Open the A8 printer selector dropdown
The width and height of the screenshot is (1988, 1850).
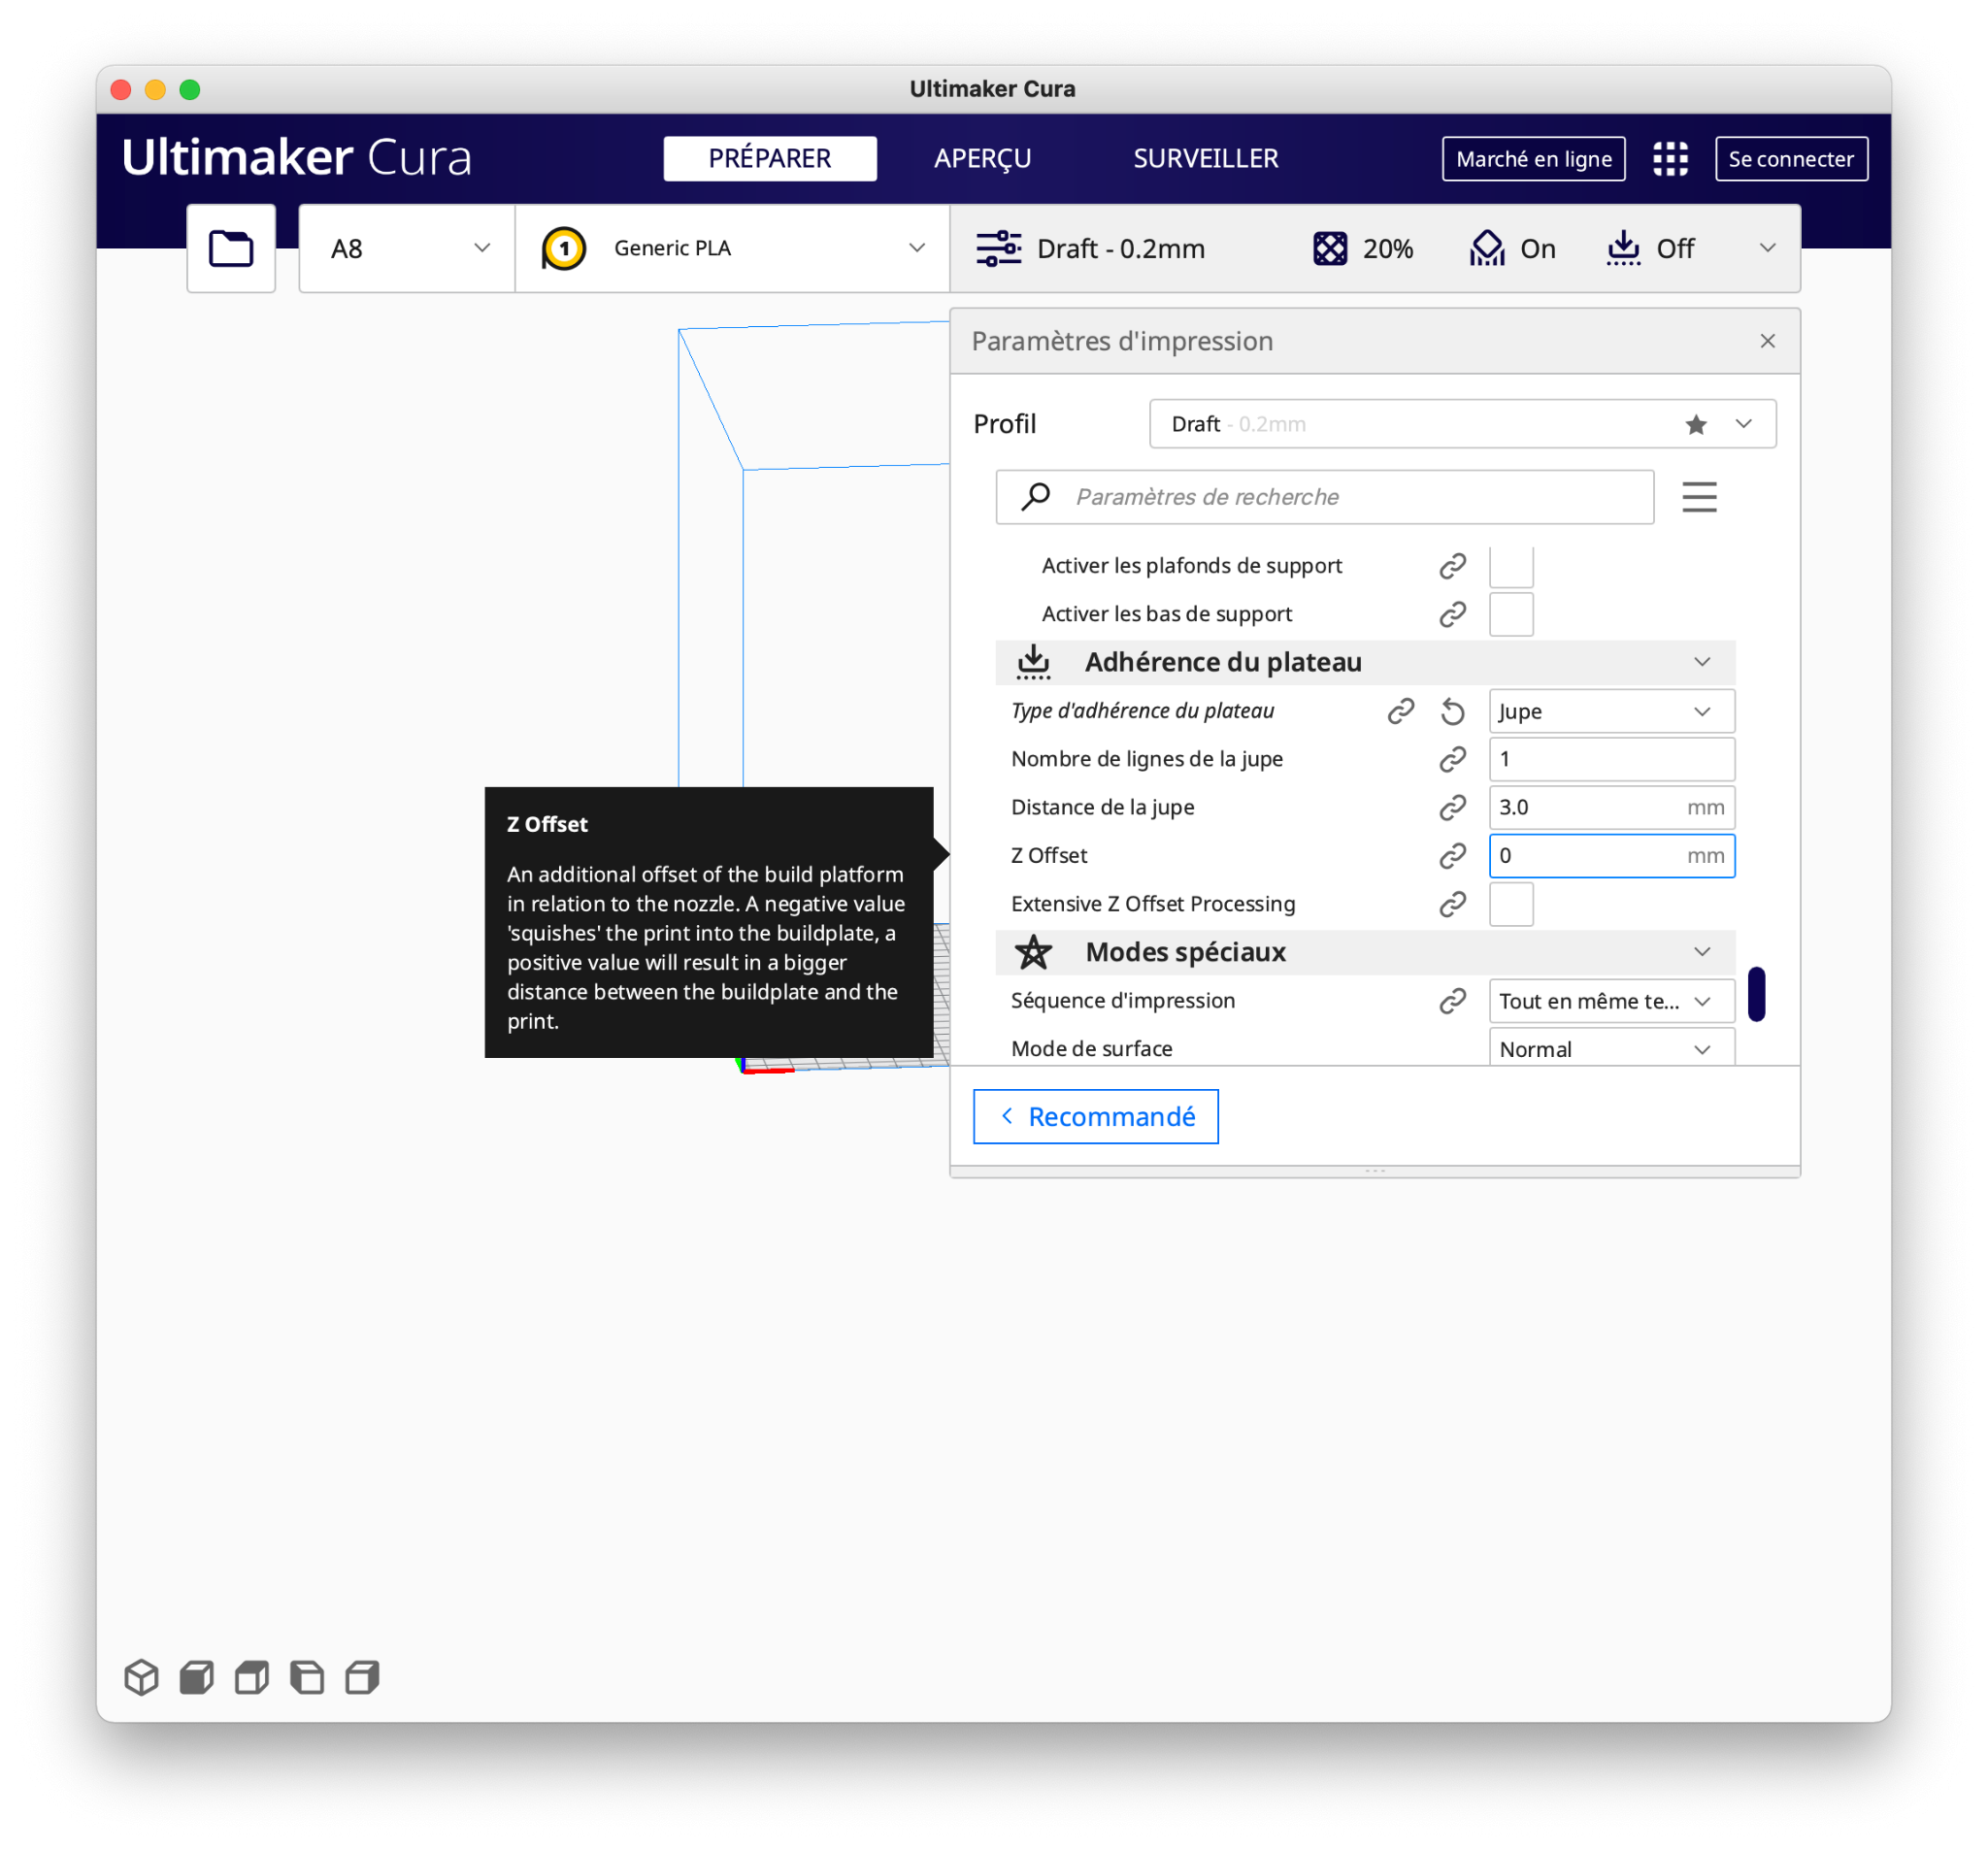pyautogui.click(x=407, y=248)
